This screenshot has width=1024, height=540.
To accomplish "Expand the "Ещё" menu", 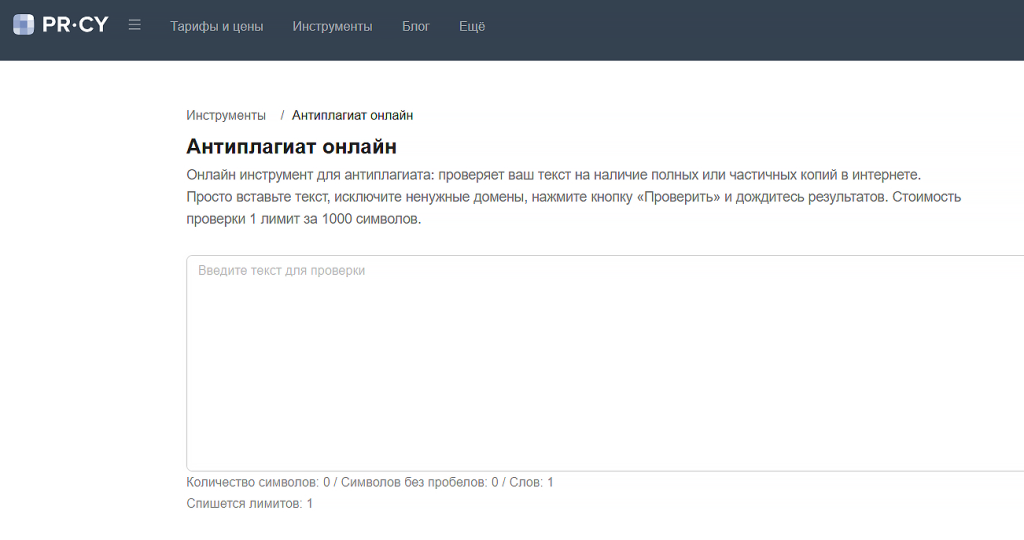I will pos(472,26).
